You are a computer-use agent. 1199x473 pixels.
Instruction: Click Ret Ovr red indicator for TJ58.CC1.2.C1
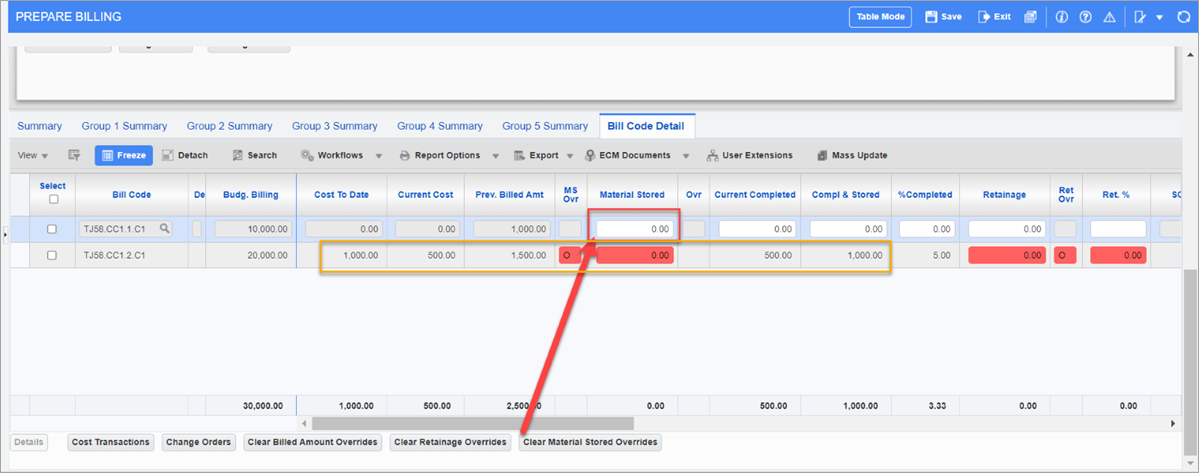tap(1065, 255)
